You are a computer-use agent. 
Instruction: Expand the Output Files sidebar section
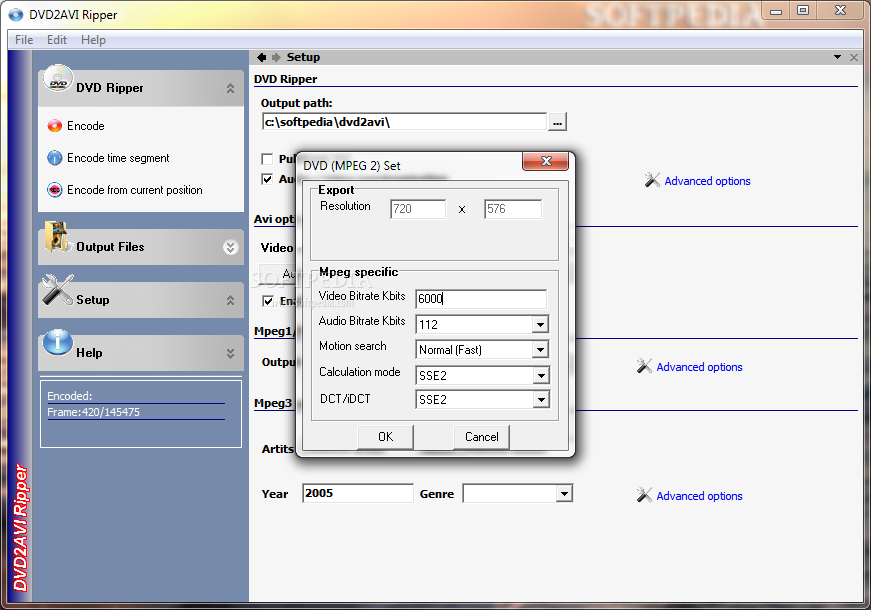click(x=231, y=247)
